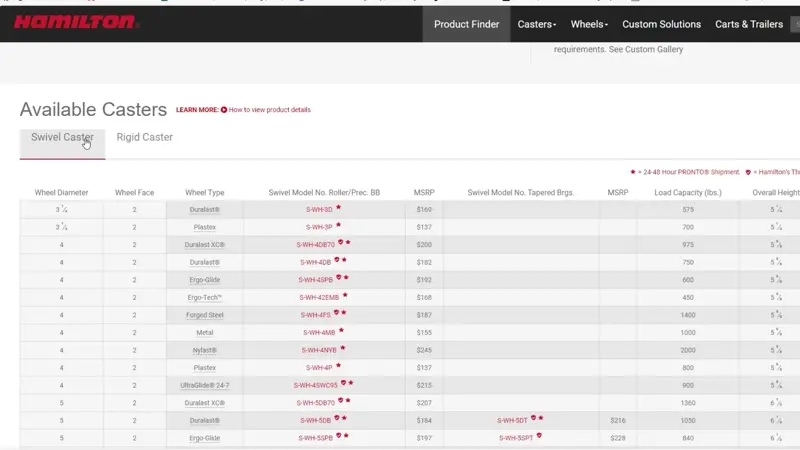Screen dimensions: 800x450
Task: Click star icon next to S-WH-4NYB
Action: pyautogui.click(x=343, y=348)
